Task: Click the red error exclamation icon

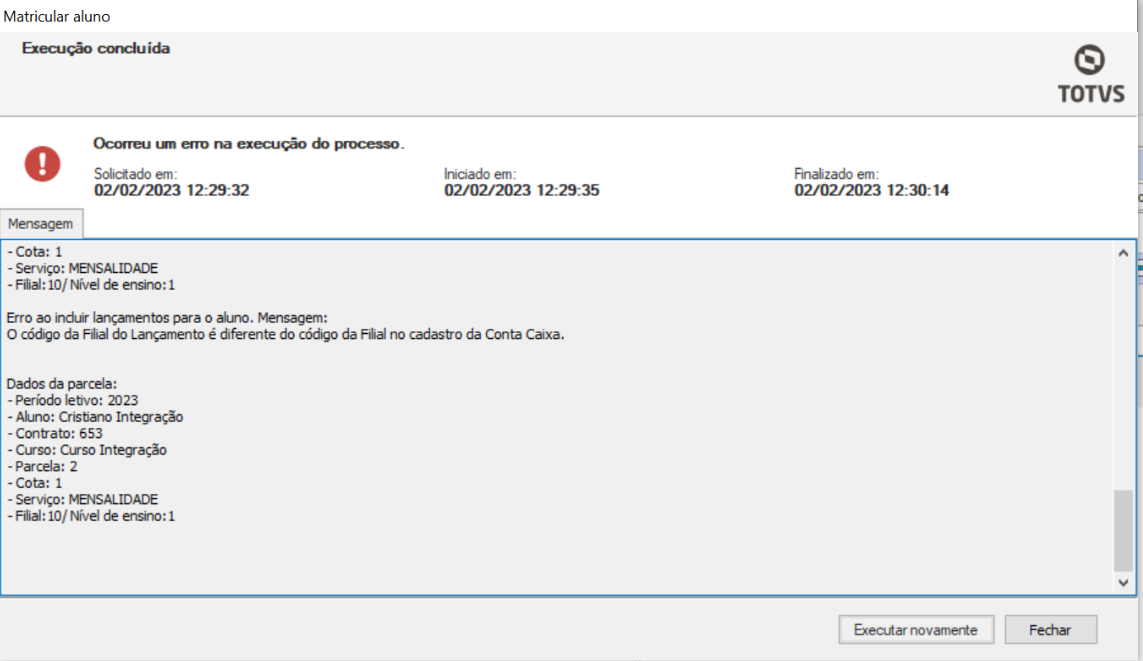Action: coord(42,164)
